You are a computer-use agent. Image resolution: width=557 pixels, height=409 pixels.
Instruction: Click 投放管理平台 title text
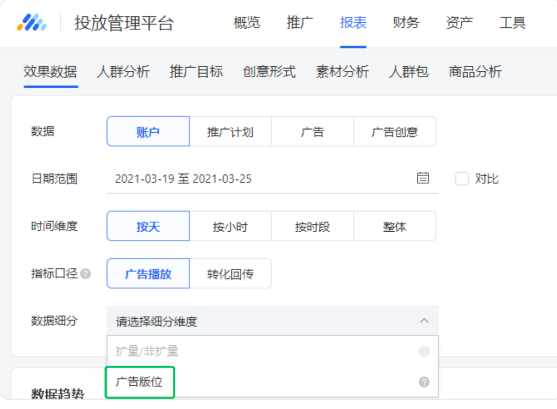click(x=124, y=23)
